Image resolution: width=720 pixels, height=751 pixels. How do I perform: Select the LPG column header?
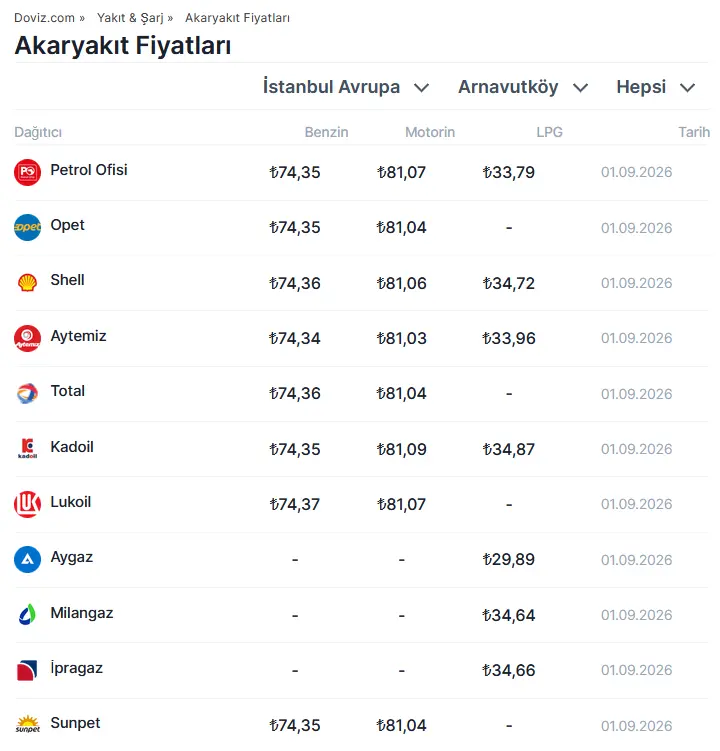[x=549, y=132]
